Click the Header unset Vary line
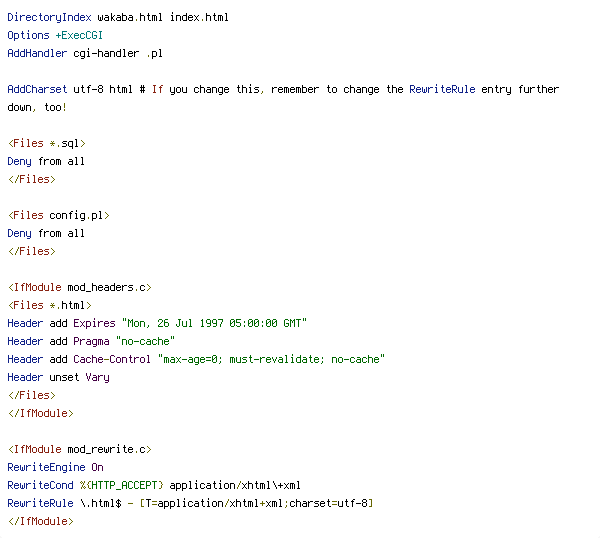Viewport: 600px width, 538px height. pos(58,377)
